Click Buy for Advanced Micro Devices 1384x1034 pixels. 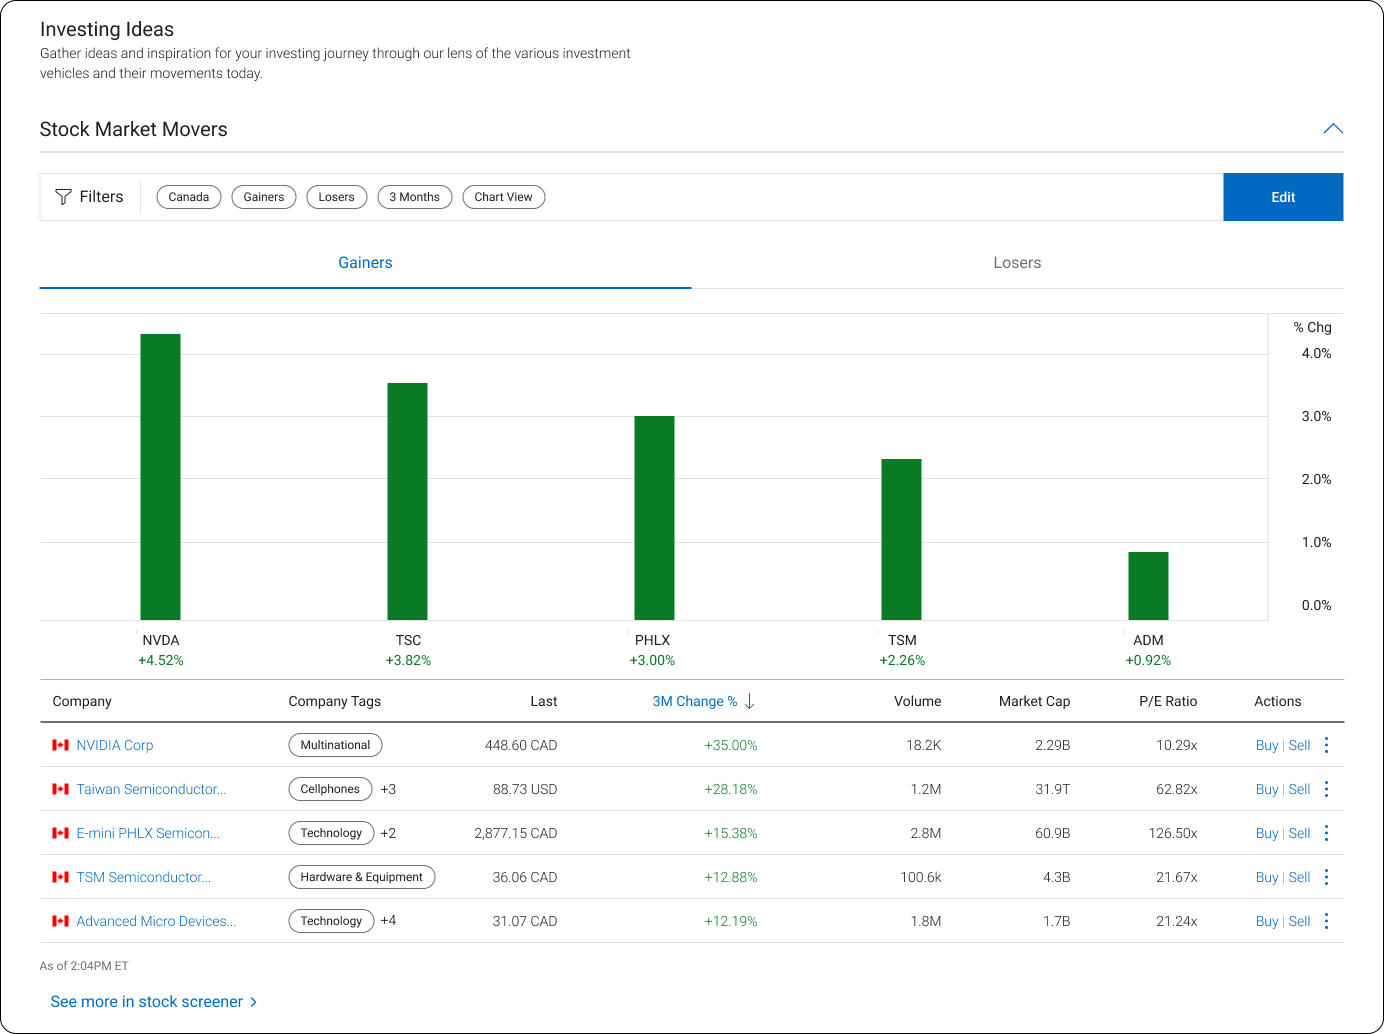[1267, 921]
